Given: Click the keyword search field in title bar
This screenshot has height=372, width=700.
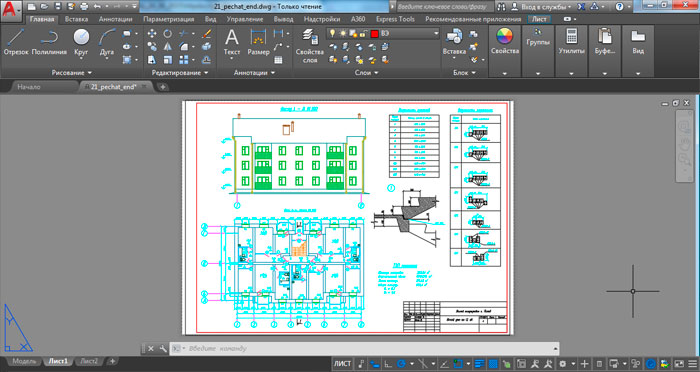Looking at the screenshot, I should pyautogui.click(x=444, y=7).
